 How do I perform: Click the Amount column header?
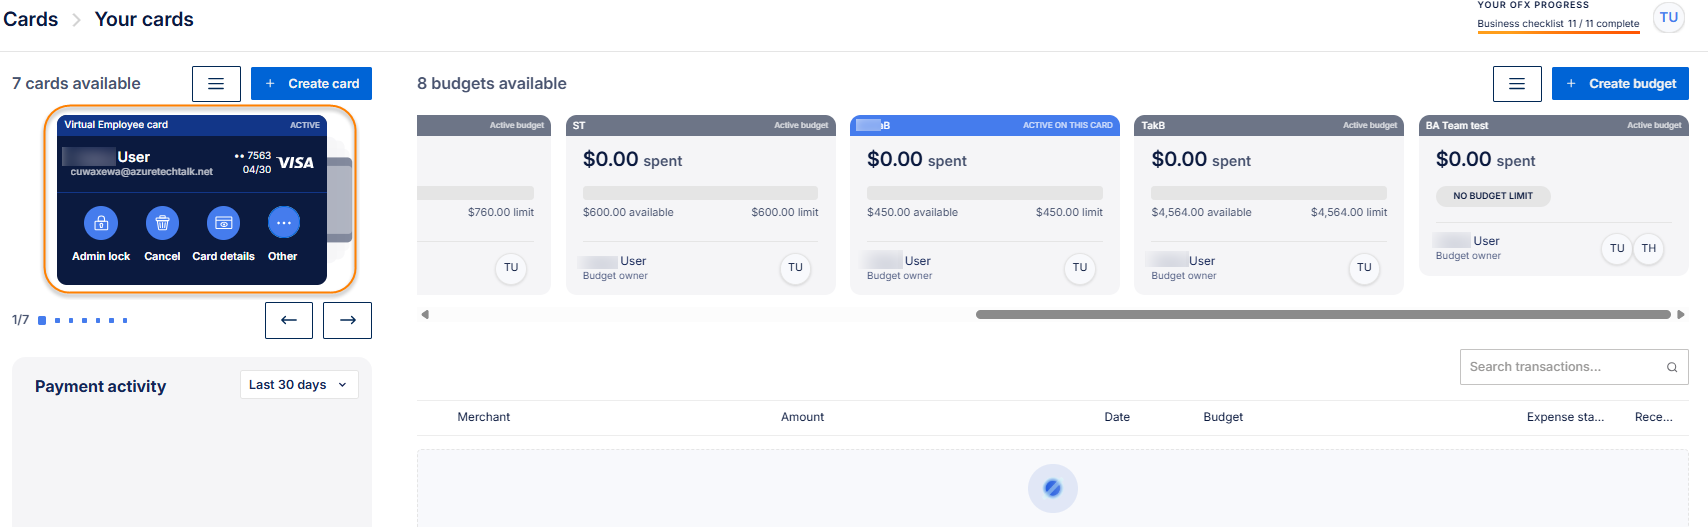(x=802, y=417)
